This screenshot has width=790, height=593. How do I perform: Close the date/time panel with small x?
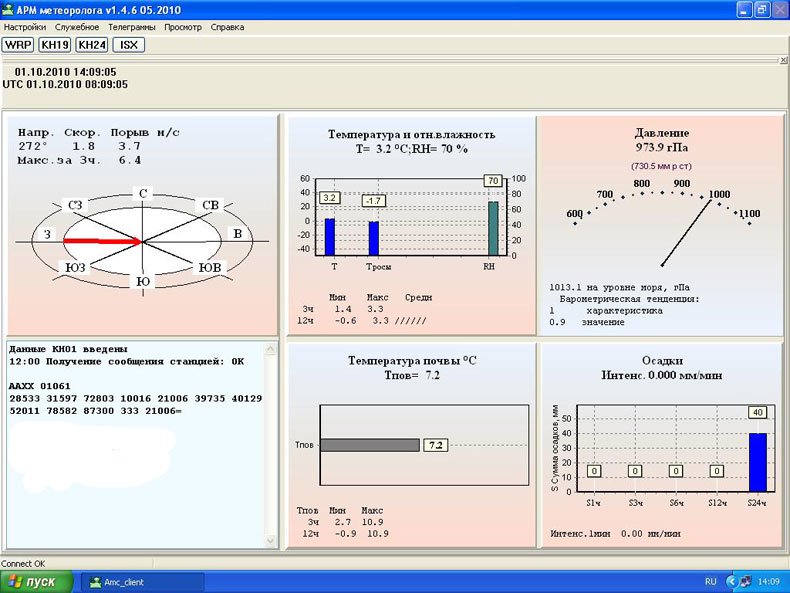tap(783, 61)
